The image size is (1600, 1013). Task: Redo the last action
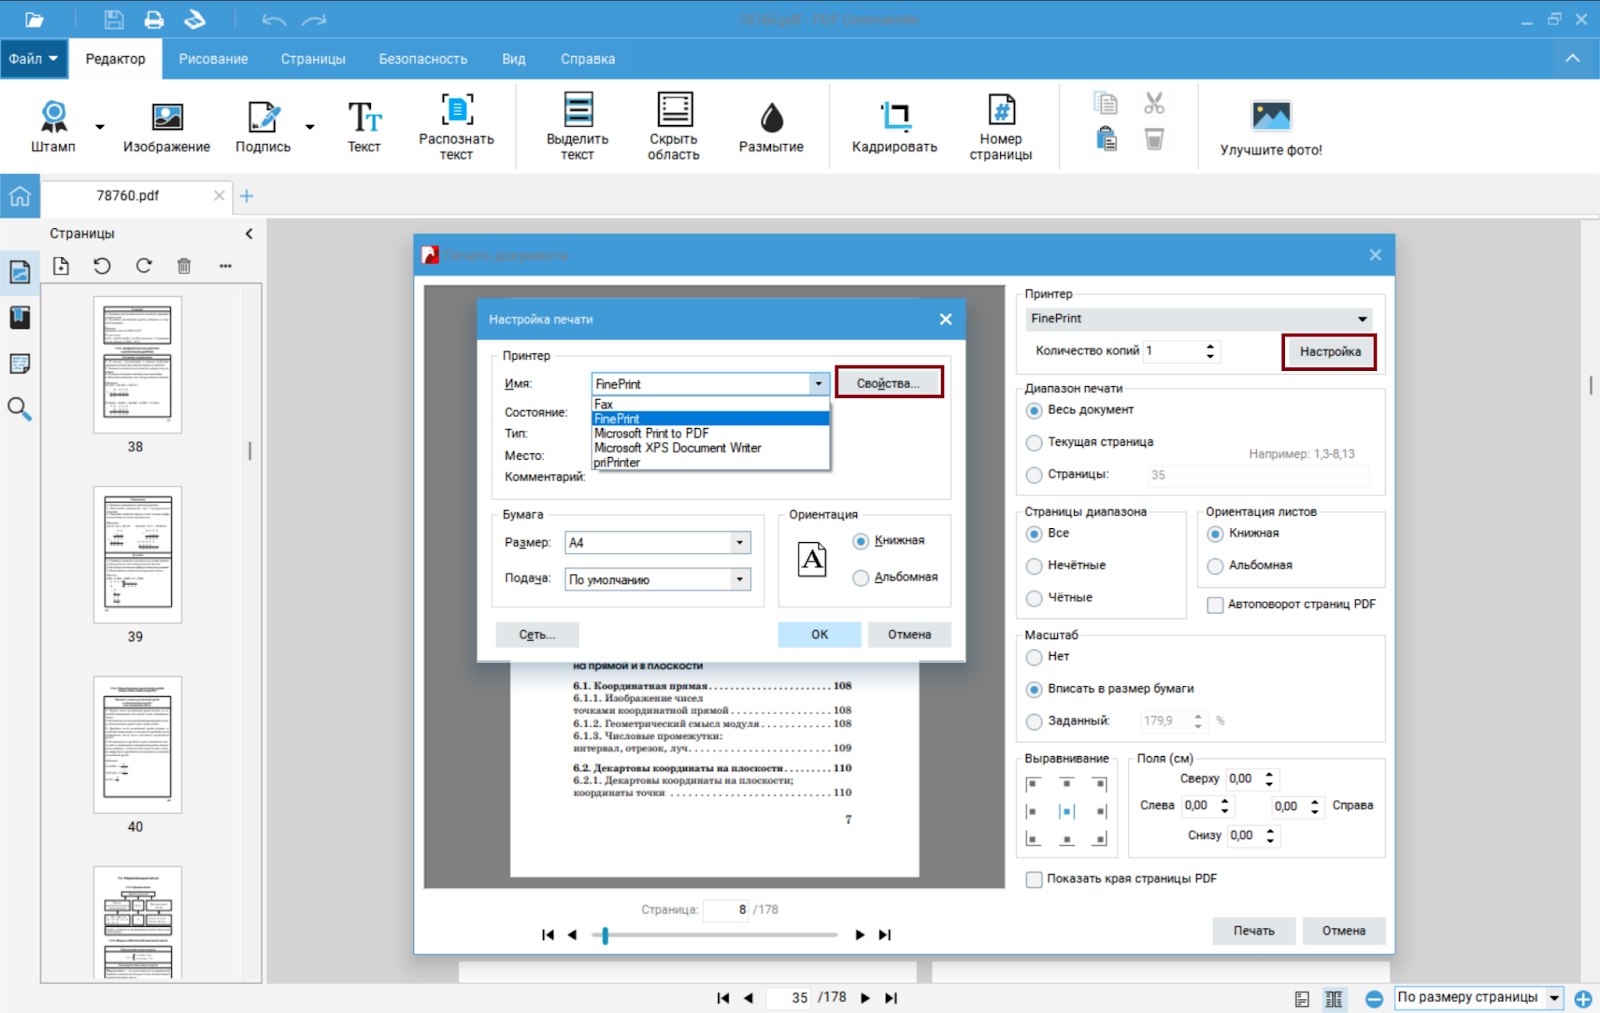coord(314,19)
